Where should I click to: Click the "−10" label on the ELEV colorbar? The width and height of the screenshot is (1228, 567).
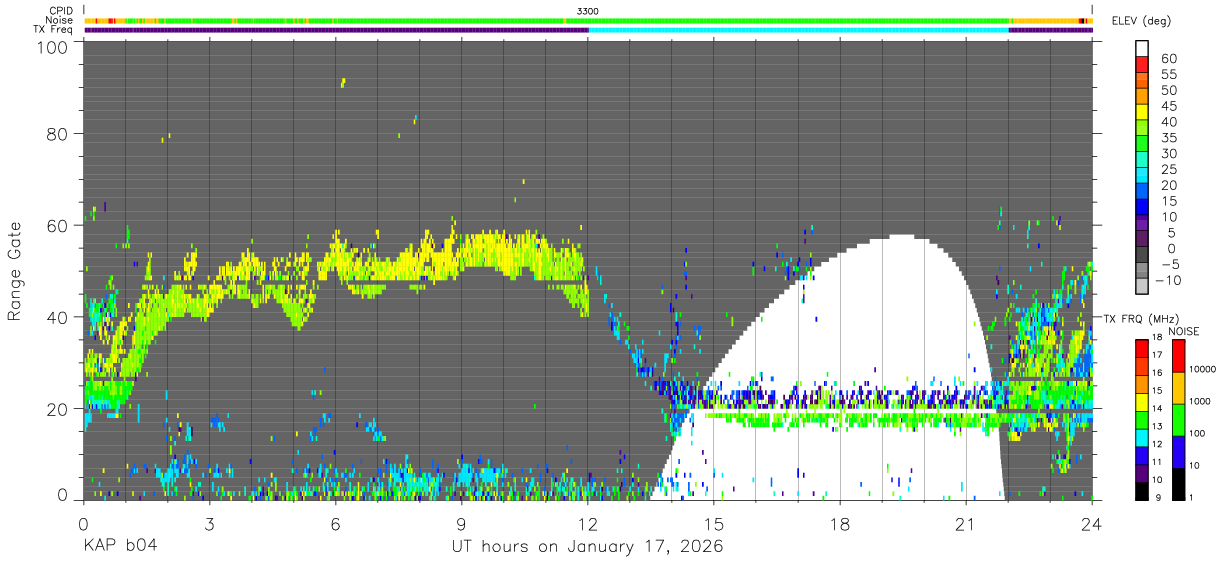pyautogui.click(x=1166, y=281)
